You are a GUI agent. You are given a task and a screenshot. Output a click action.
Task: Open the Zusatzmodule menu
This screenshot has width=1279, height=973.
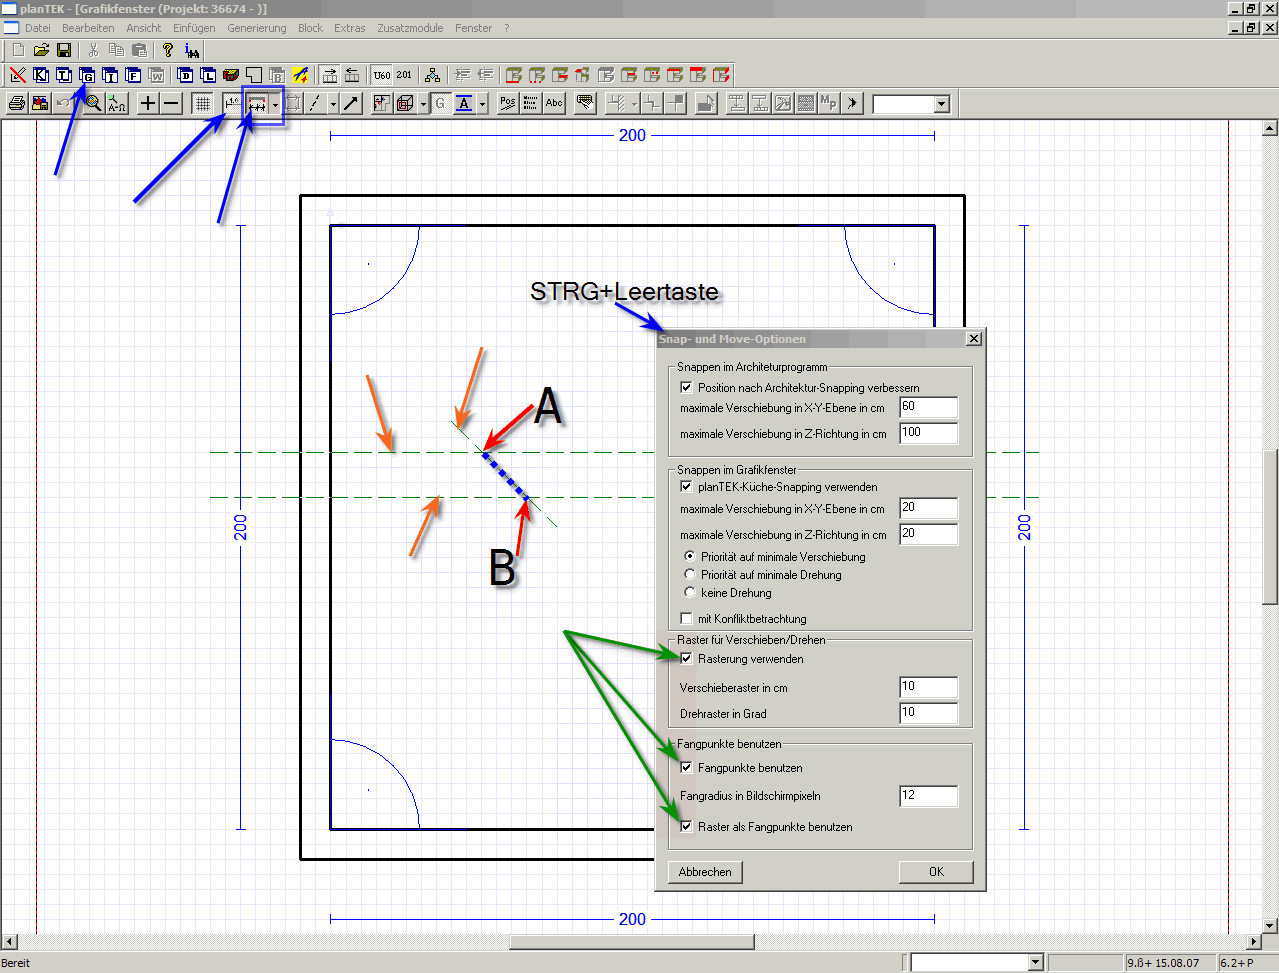[x=410, y=28]
